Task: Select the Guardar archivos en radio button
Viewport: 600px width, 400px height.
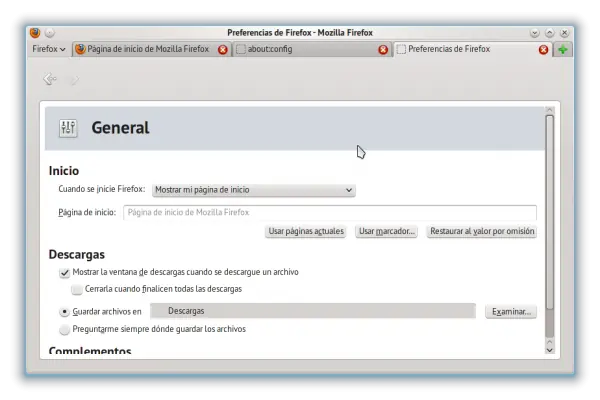Action: 64,311
